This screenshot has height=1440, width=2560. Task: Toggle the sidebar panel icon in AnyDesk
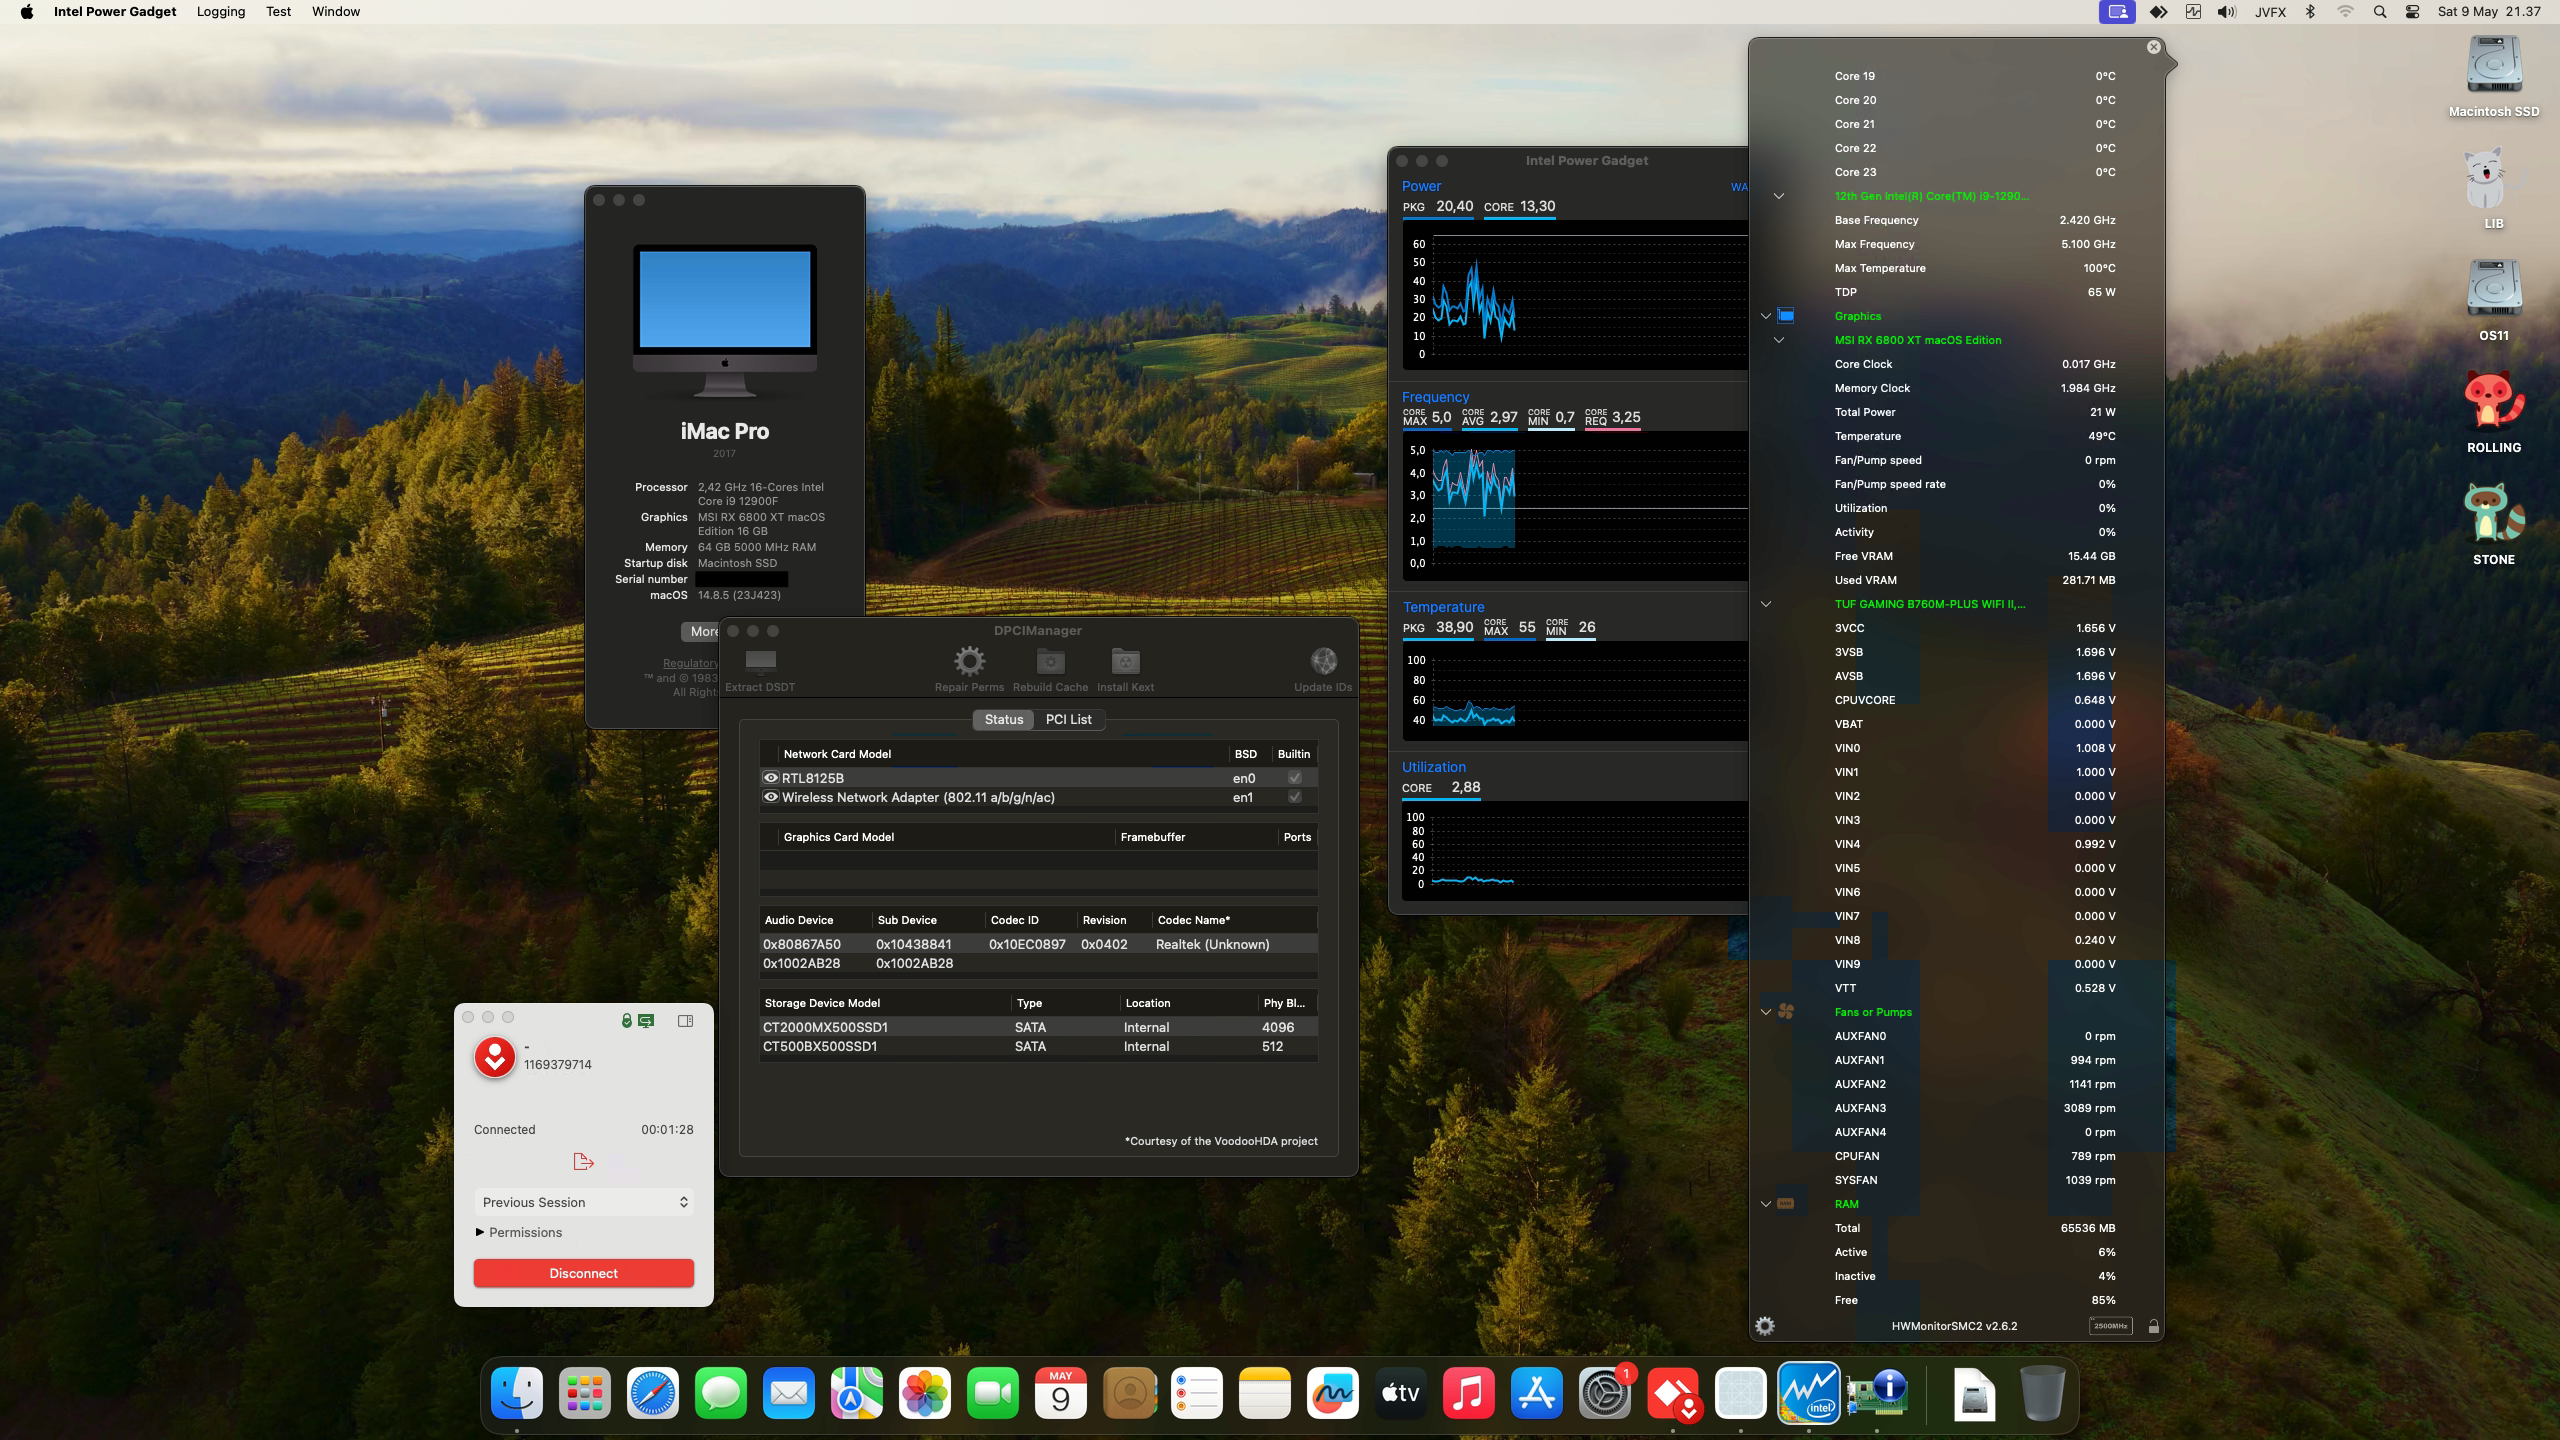click(685, 1020)
